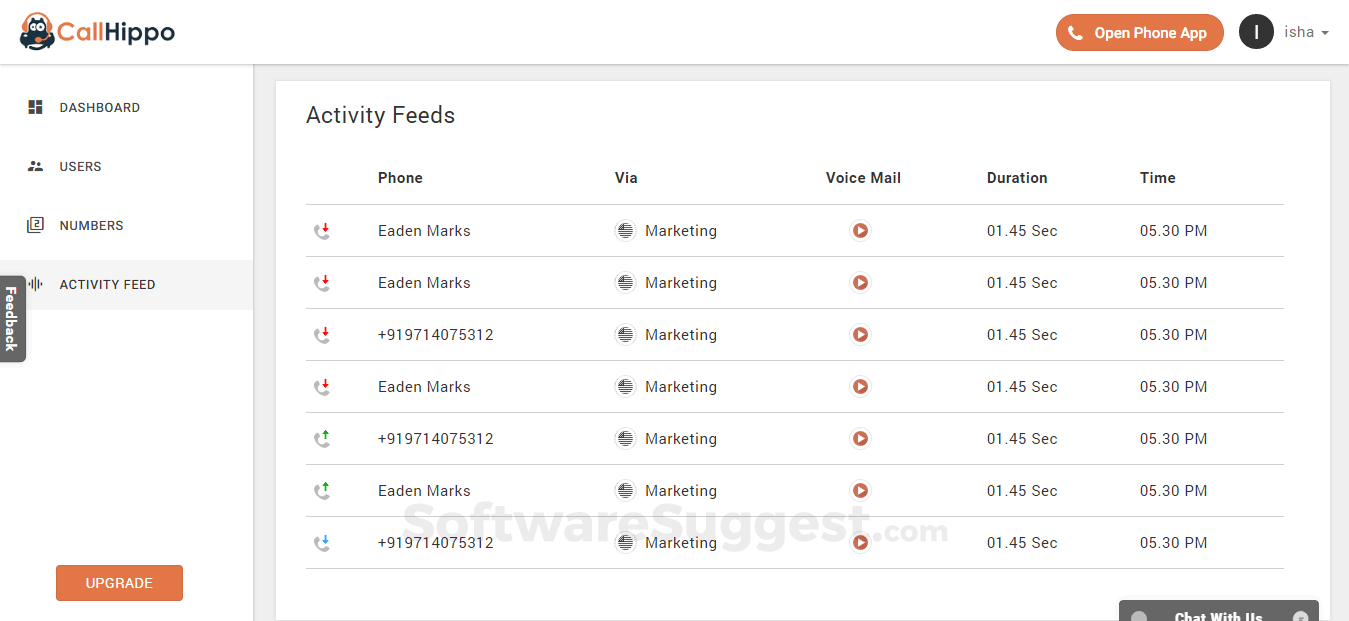This screenshot has height=621, width=1349.
Task: Go to the Numbers section
Action: 91,226
